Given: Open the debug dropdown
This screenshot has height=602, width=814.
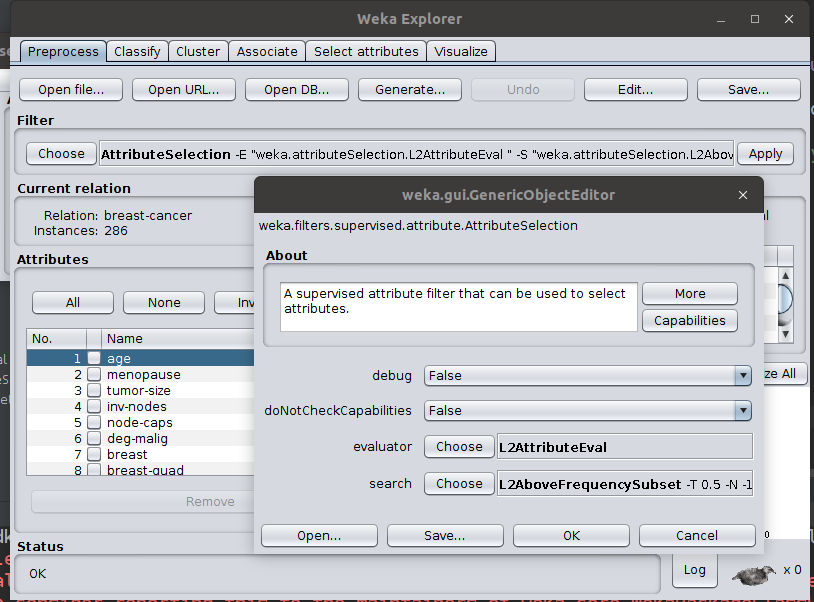Looking at the screenshot, I should [588, 375].
